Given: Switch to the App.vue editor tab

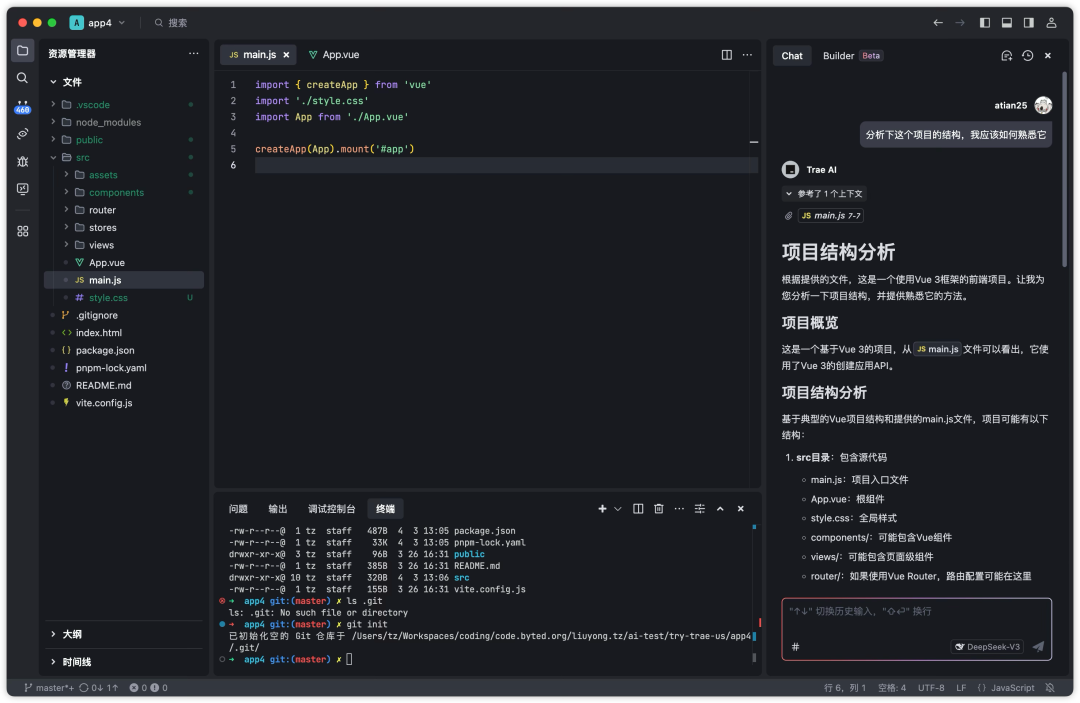Looking at the screenshot, I should coord(334,54).
